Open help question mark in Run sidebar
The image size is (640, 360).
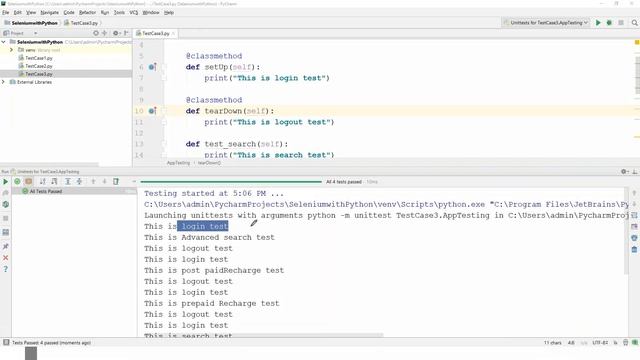tap(6, 269)
